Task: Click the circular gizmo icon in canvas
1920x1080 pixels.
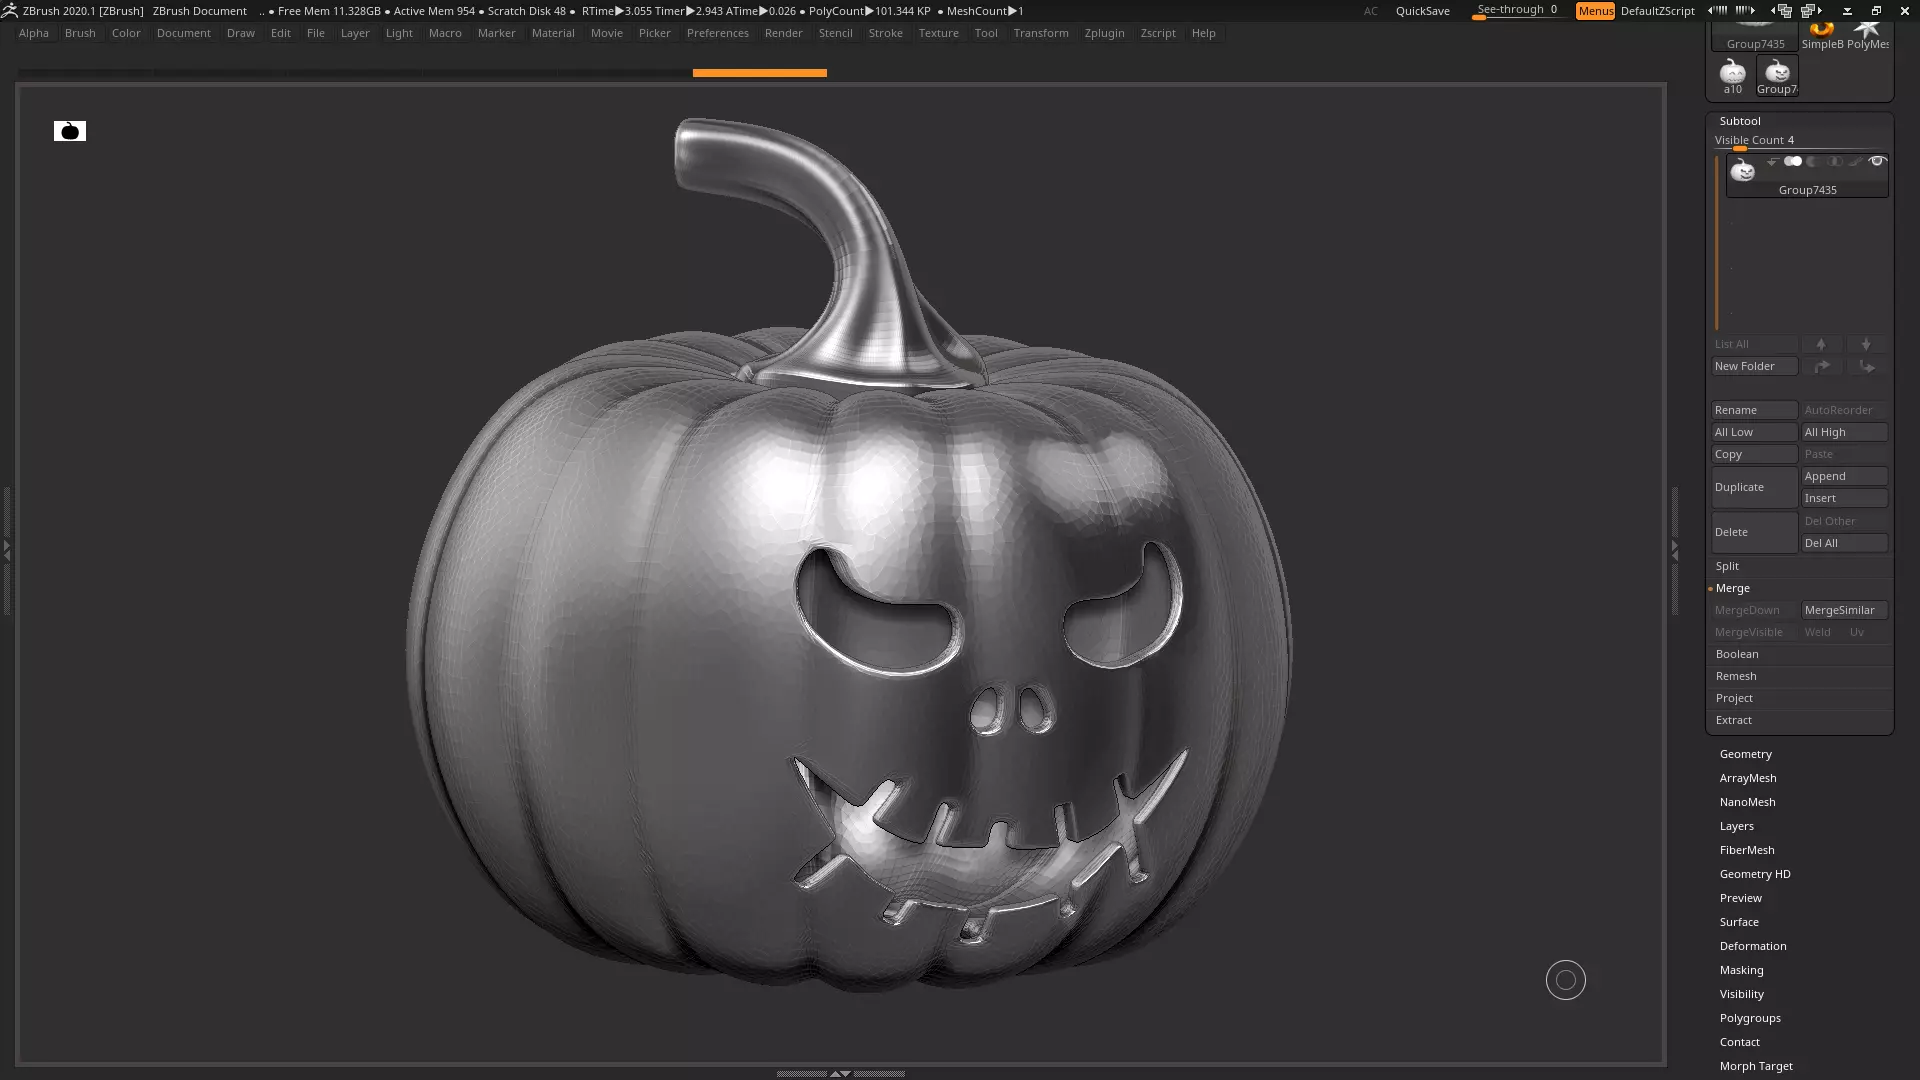Action: click(x=1565, y=980)
